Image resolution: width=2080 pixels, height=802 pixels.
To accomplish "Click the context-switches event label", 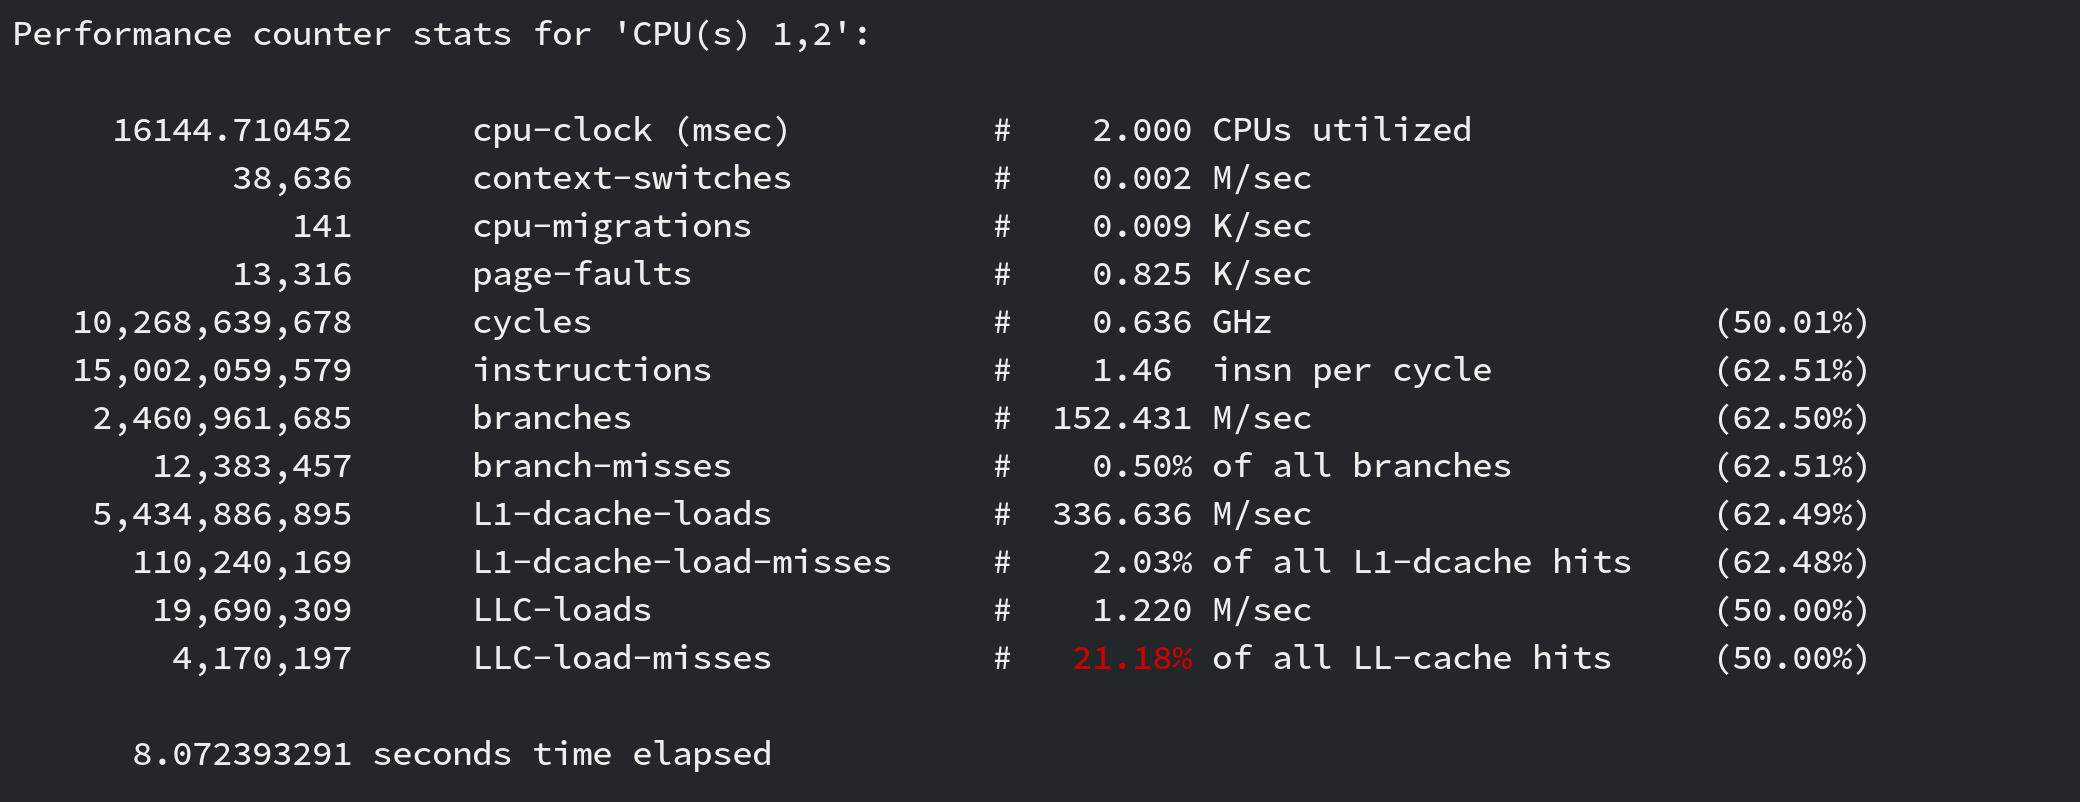I will [x=631, y=179].
